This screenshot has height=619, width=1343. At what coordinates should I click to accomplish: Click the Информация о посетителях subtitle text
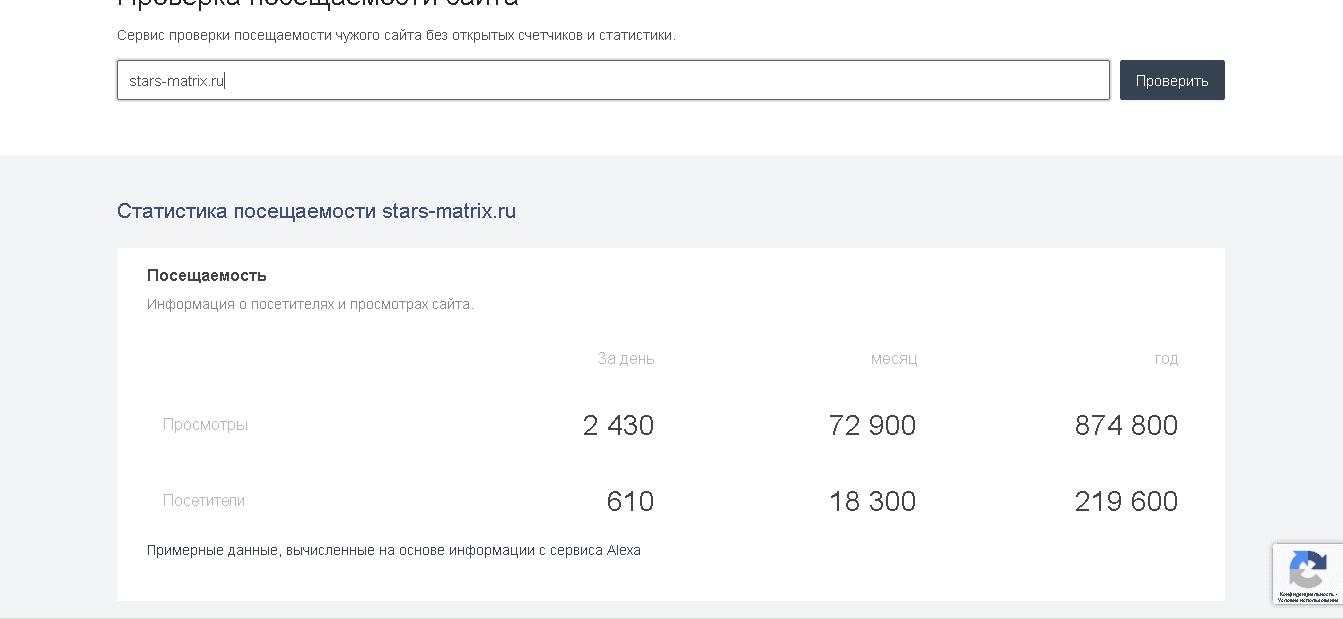pyautogui.click(x=310, y=304)
